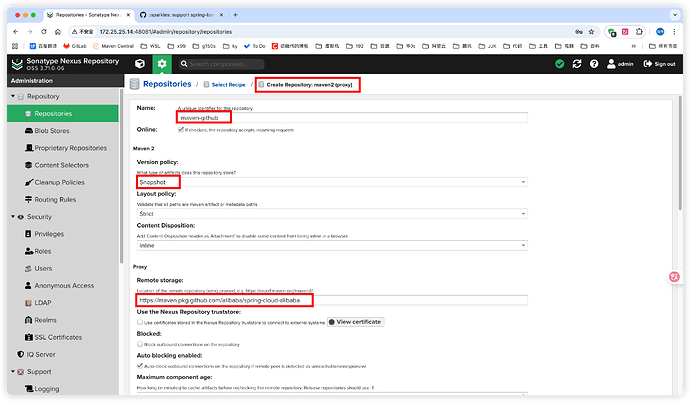Open LDAP in sidebar
690x402 pixels.
(x=38, y=303)
